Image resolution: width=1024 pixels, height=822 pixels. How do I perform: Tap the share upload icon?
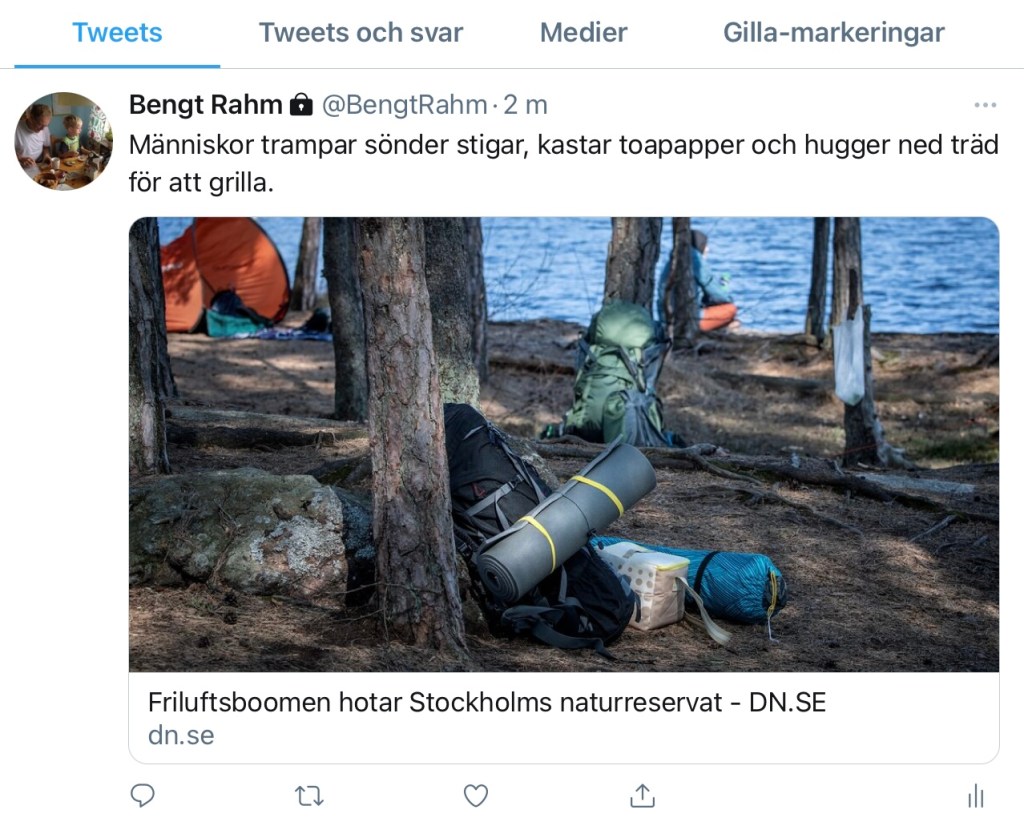642,795
